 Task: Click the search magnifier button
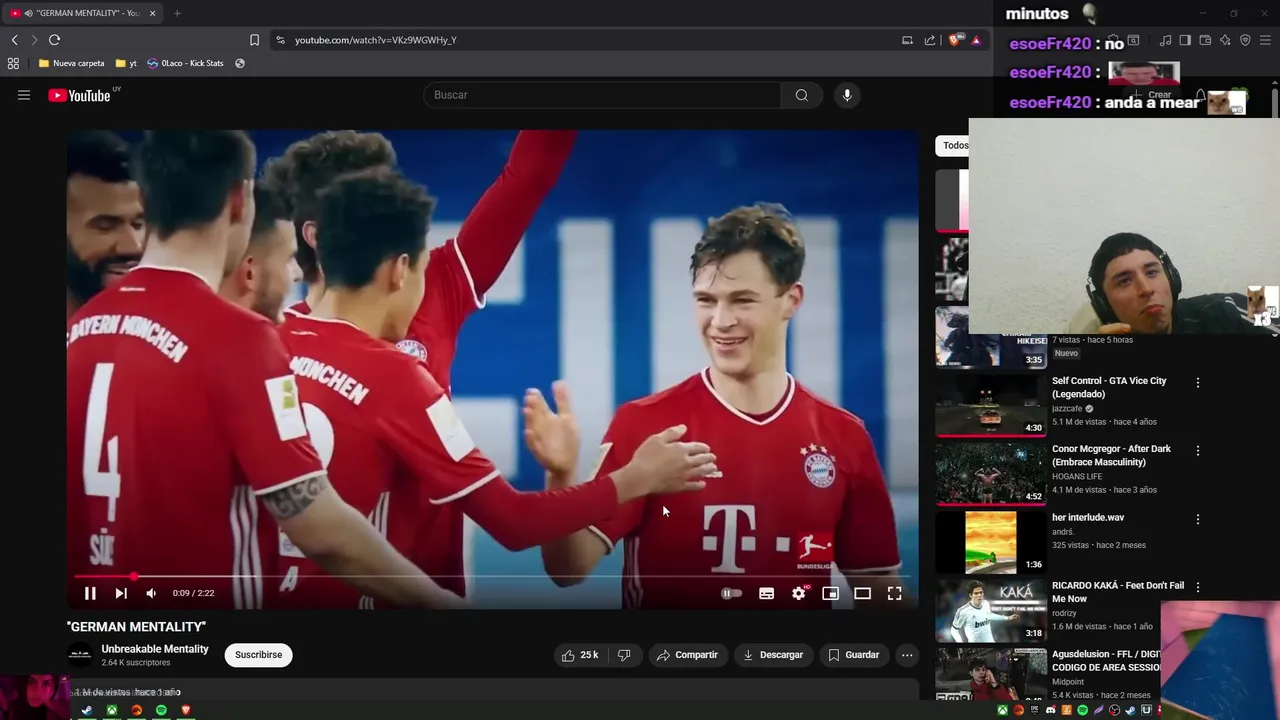click(802, 95)
